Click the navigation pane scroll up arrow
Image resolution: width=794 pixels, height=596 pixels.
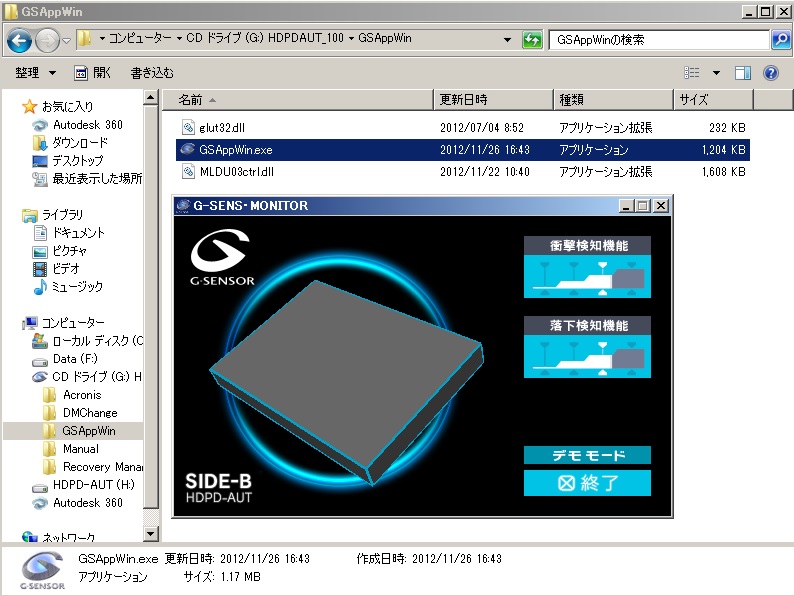[150, 97]
